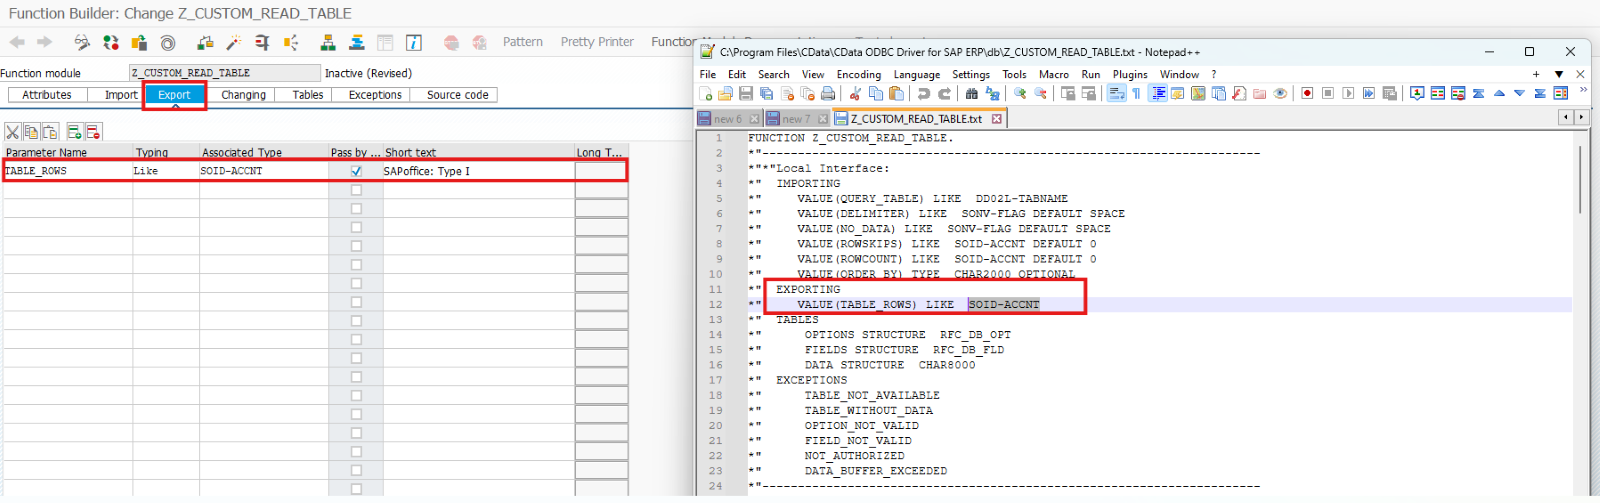The image size is (1600, 503).
Task: Click Monitoring eye icon in Notepad++ toolbar
Action: 1280,93
